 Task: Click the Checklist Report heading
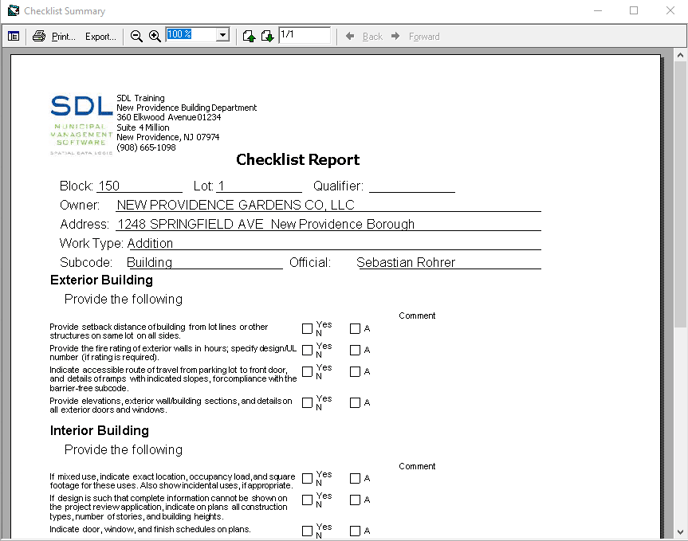(297, 160)
